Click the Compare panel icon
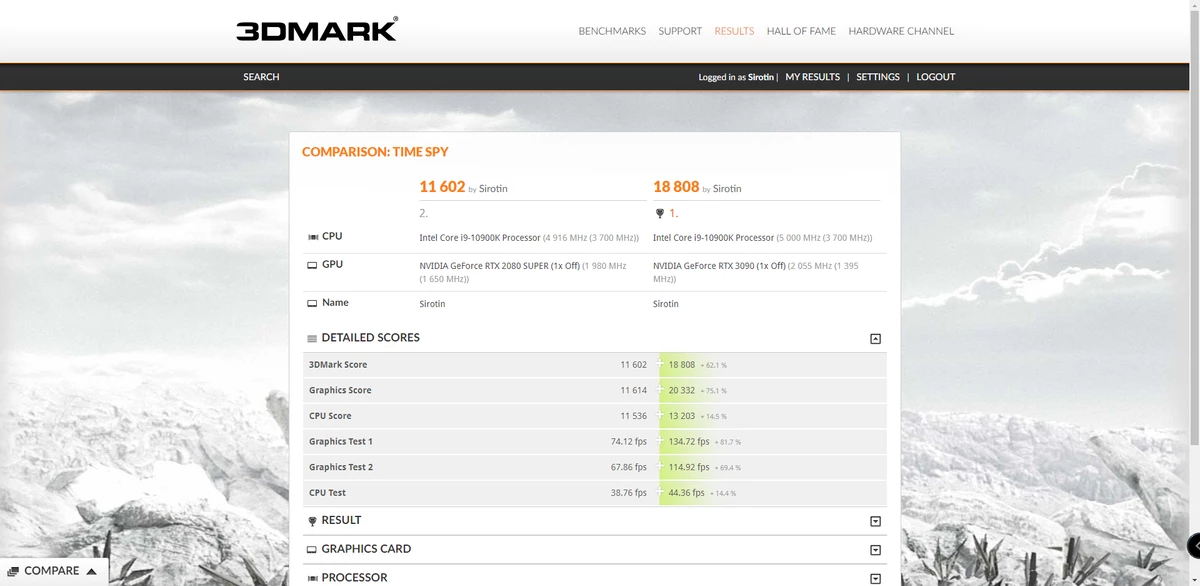This screenshot has width=1200, height=586. [13, 571]
